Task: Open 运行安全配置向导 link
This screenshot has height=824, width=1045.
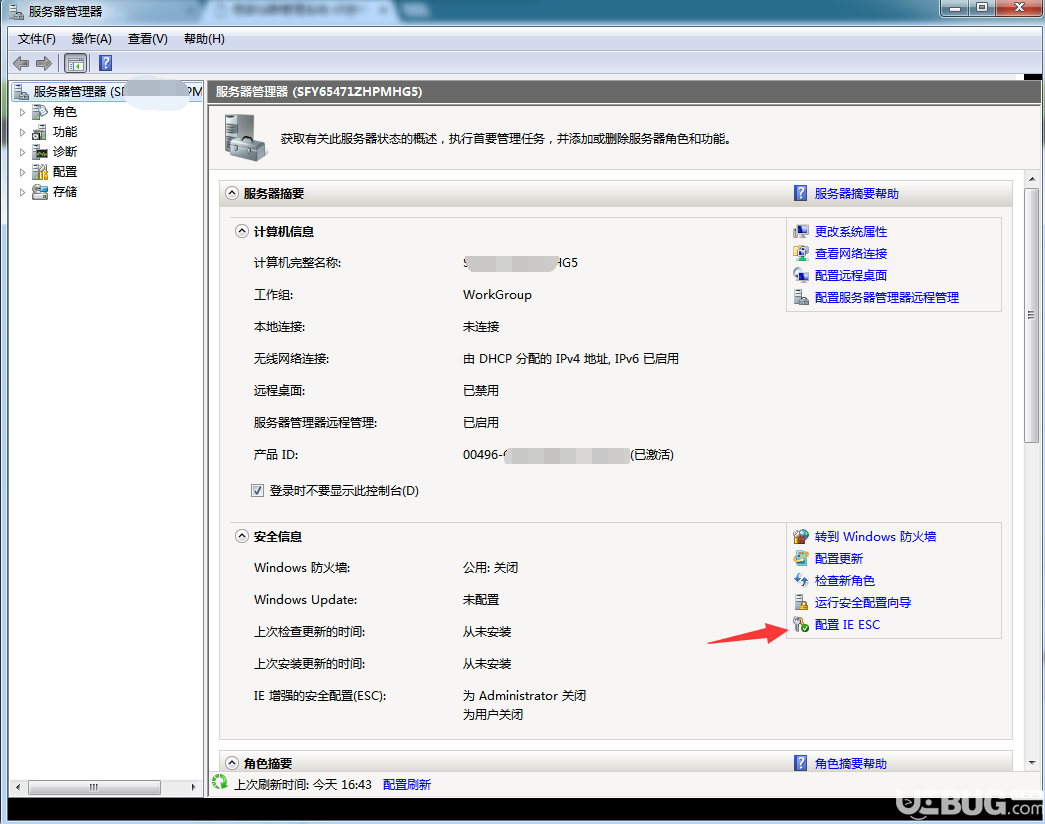Action: 863,603
